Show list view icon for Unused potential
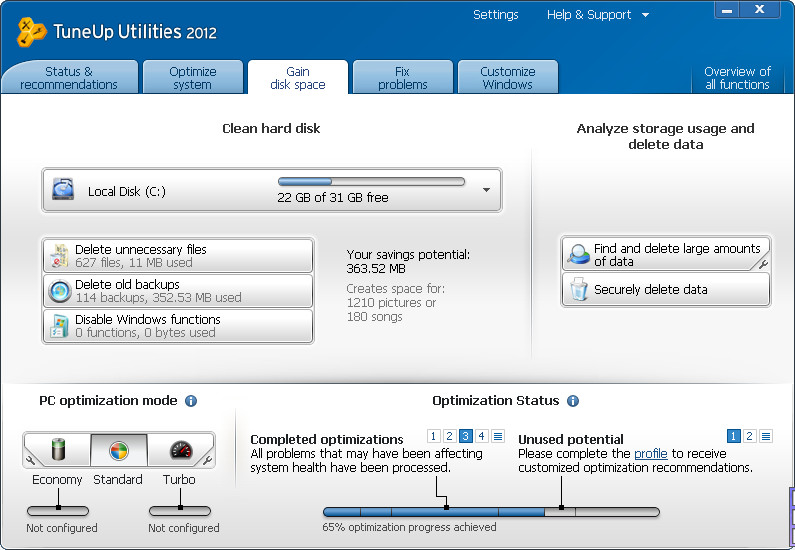 [766, 436]
